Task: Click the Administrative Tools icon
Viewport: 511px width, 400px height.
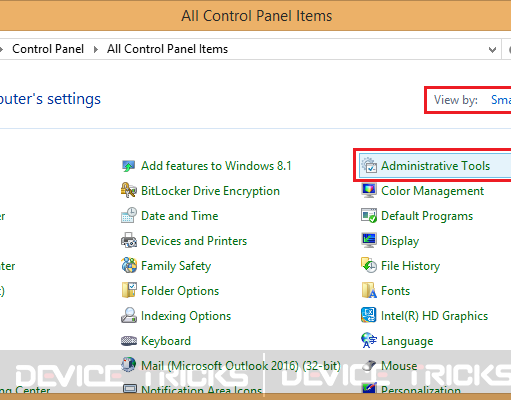Action: coord(369,166)
